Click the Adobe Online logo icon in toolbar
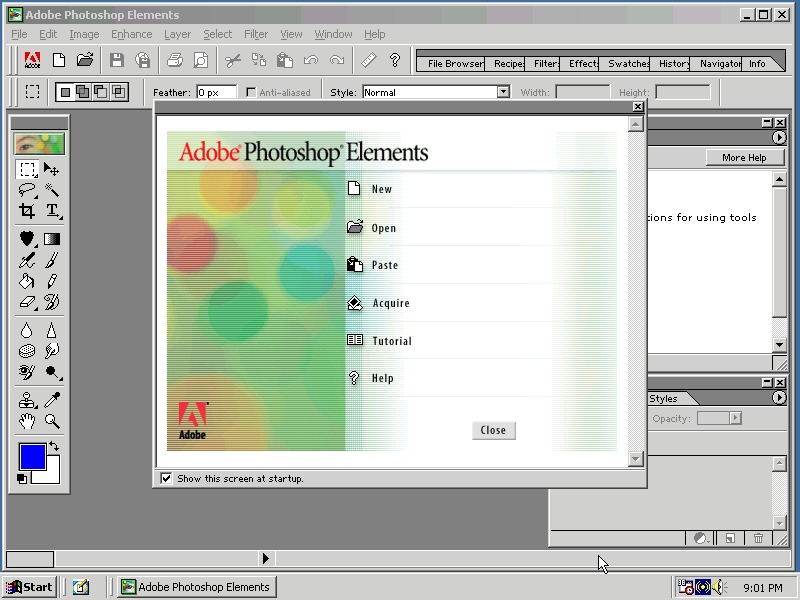Viewport: 800px width, 600px height. [33, 60]
